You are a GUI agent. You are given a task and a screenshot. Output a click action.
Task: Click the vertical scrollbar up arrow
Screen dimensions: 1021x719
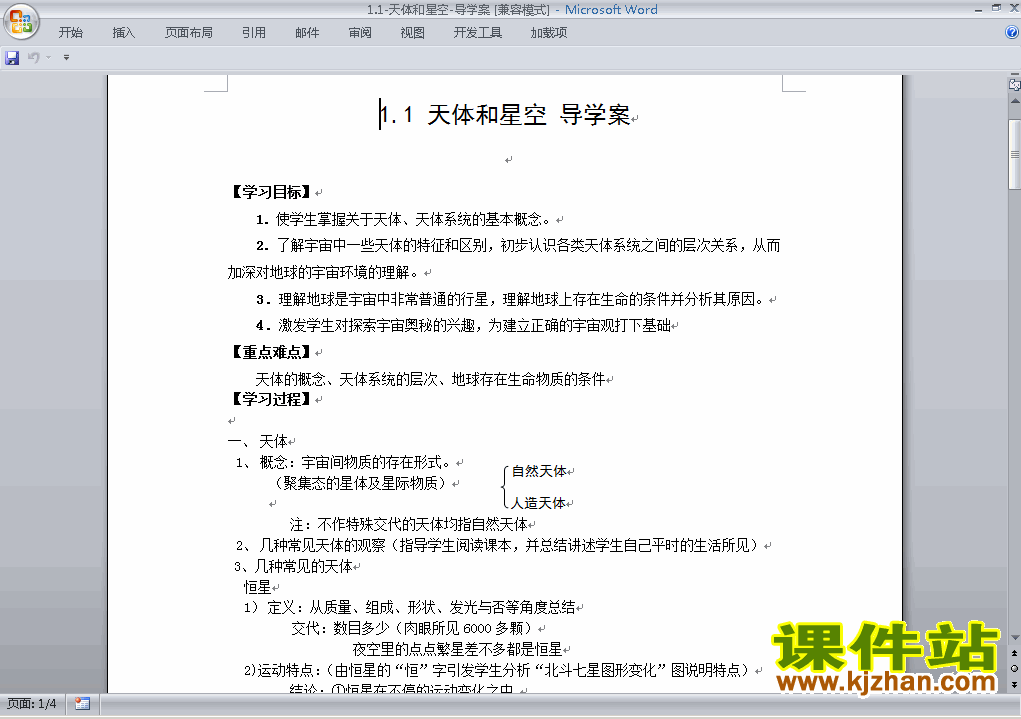1014,101
